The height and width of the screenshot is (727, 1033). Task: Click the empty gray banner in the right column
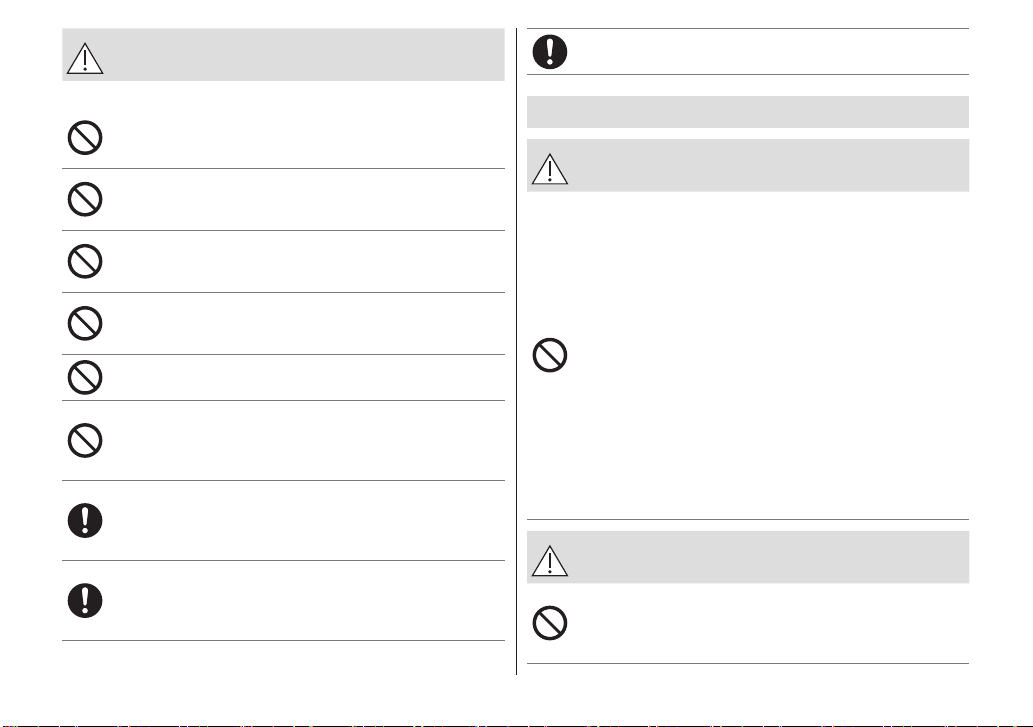click(748, 112)
